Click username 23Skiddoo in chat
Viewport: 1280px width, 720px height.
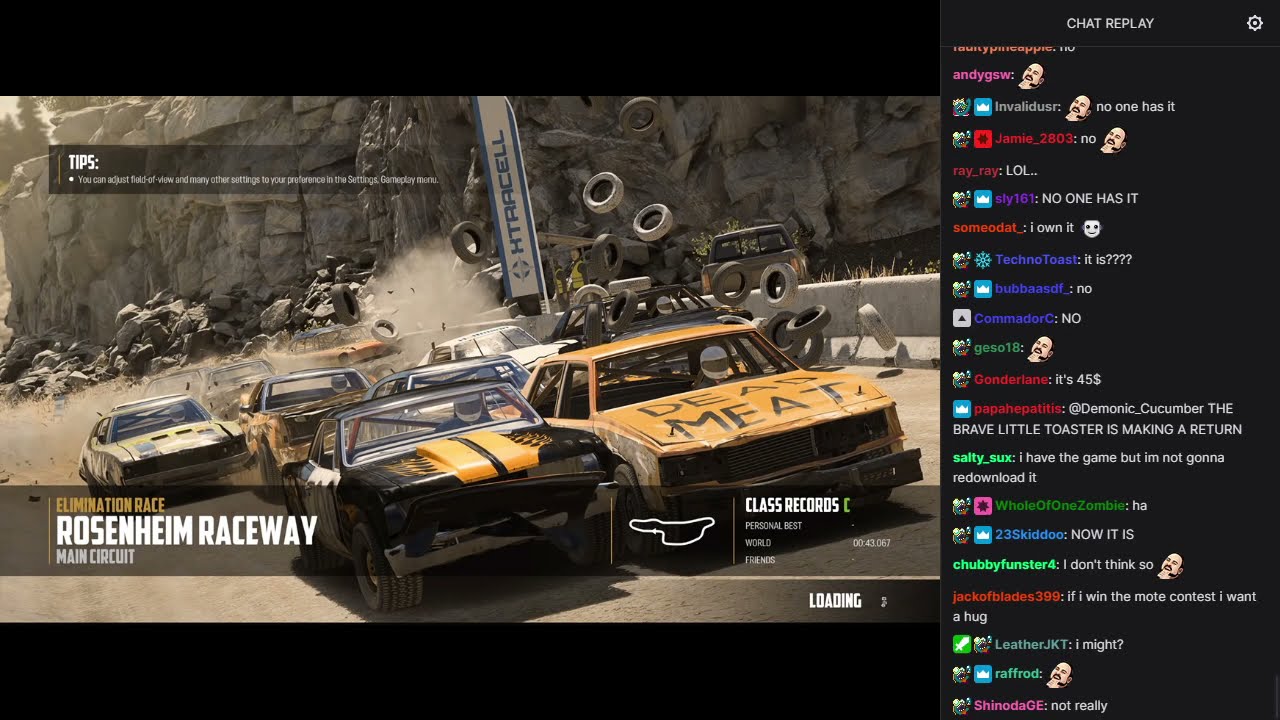pyautogui.click(x=1030, y=535)
